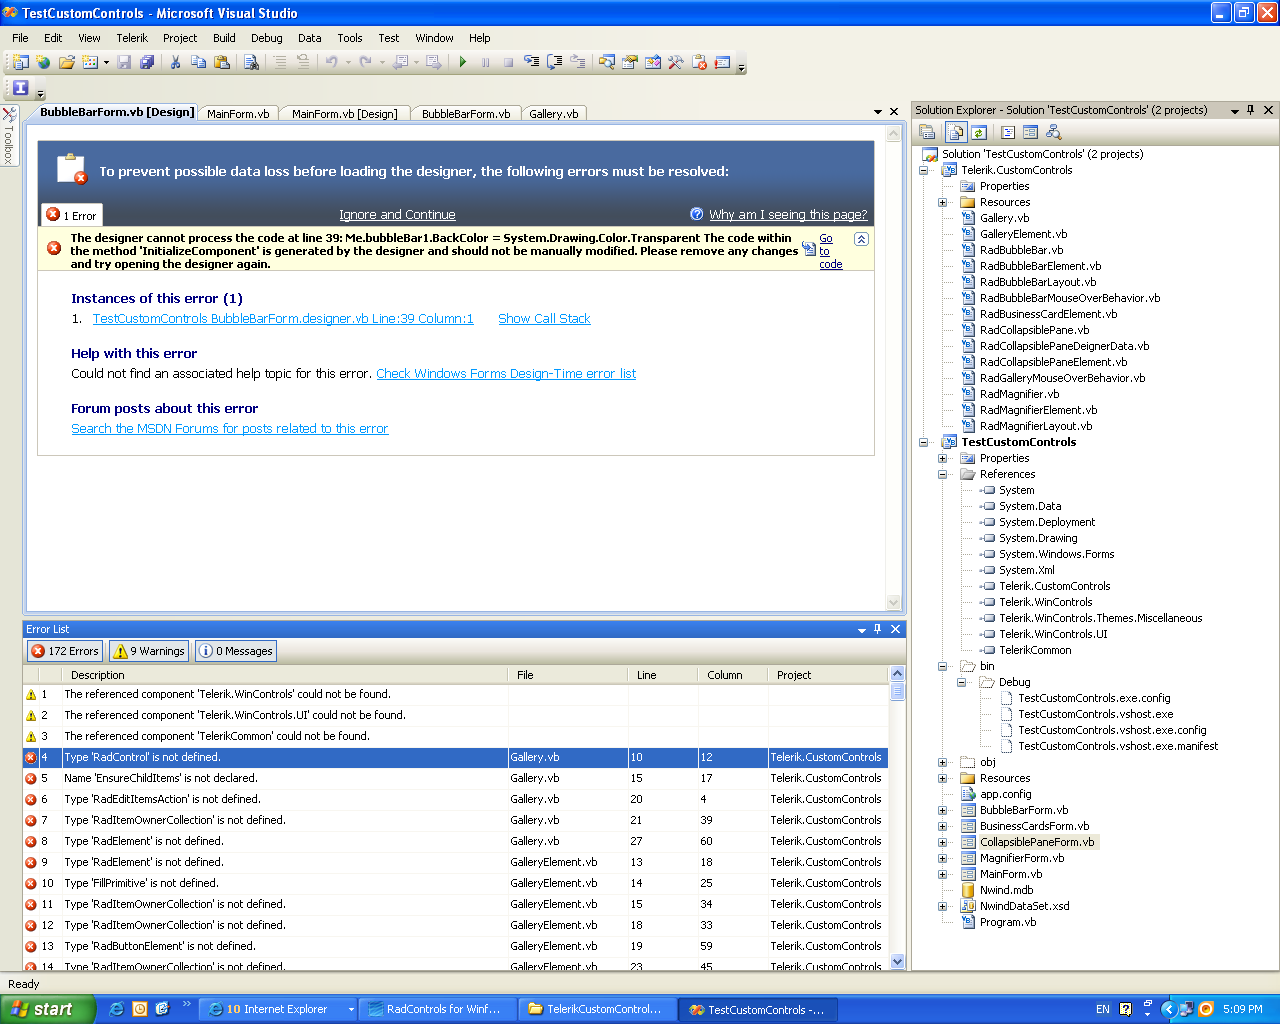This screenshot has height=1024, width=1280.
Task: Toggle the 0 Messages filter
Action: (x=236, y=651)
